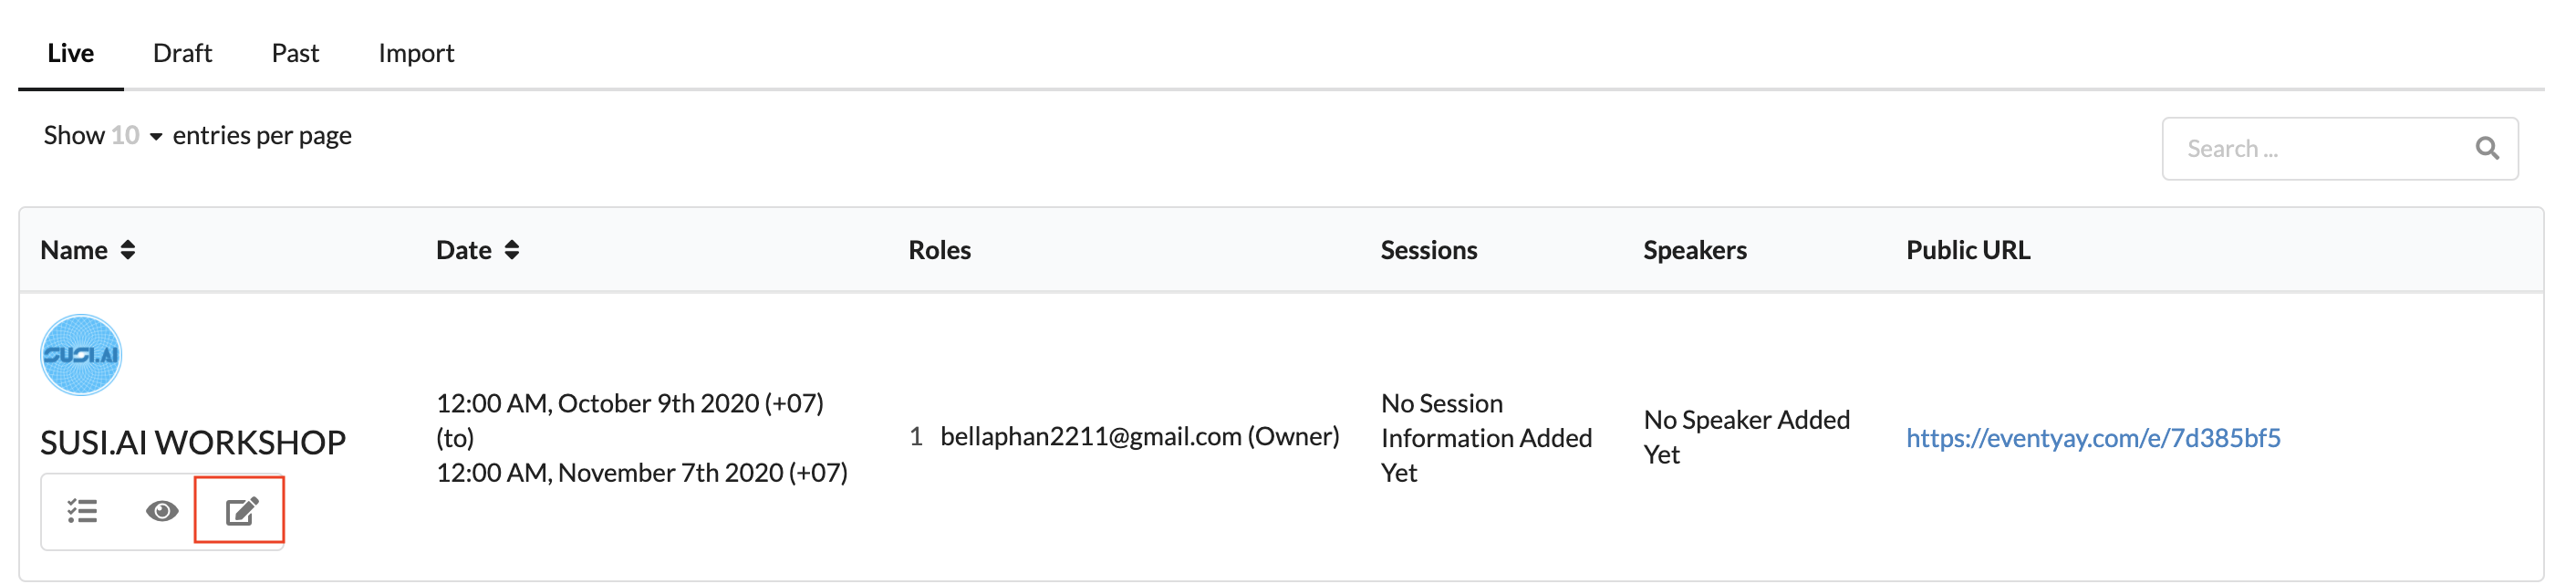
Task: Sort by Name using sort arrows
Action: coord(128,250)
